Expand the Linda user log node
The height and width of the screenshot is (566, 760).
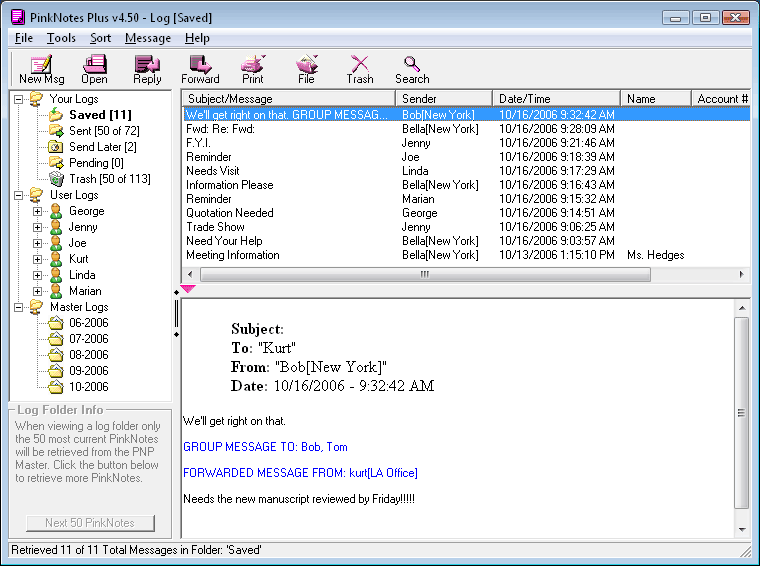[37, 275]
